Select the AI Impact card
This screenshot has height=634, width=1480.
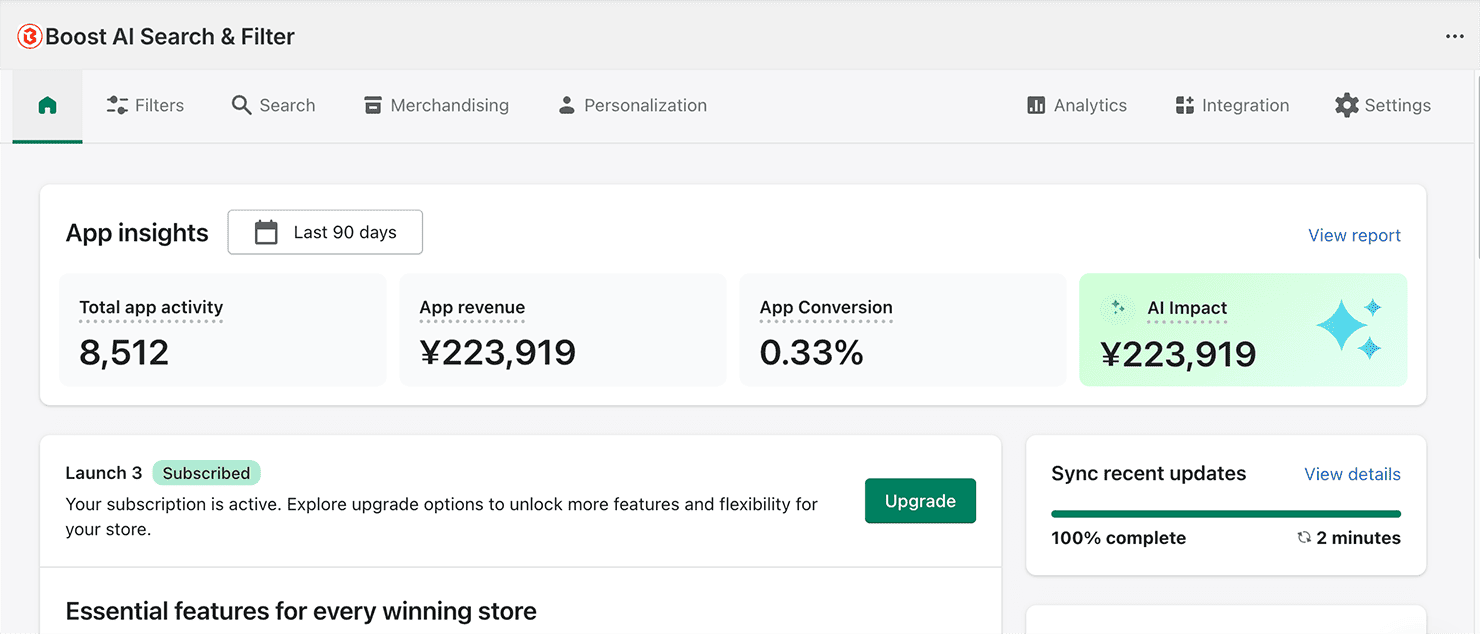[x=1243, y=330]
